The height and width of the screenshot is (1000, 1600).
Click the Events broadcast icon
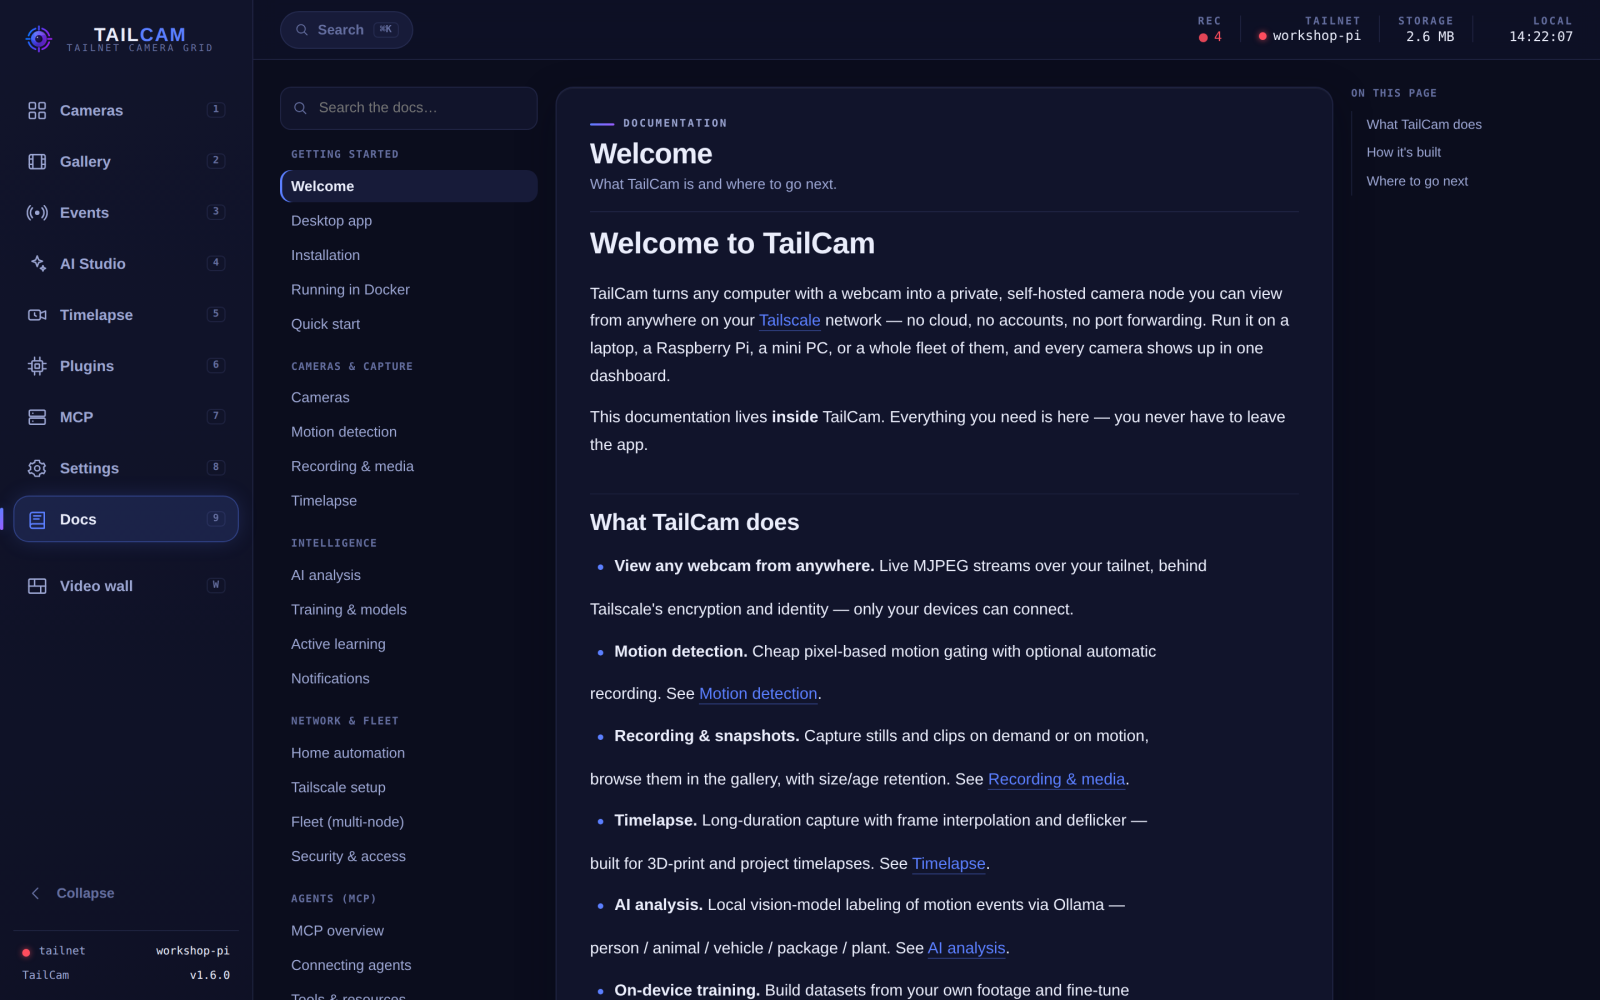click(x=37, y=213)
